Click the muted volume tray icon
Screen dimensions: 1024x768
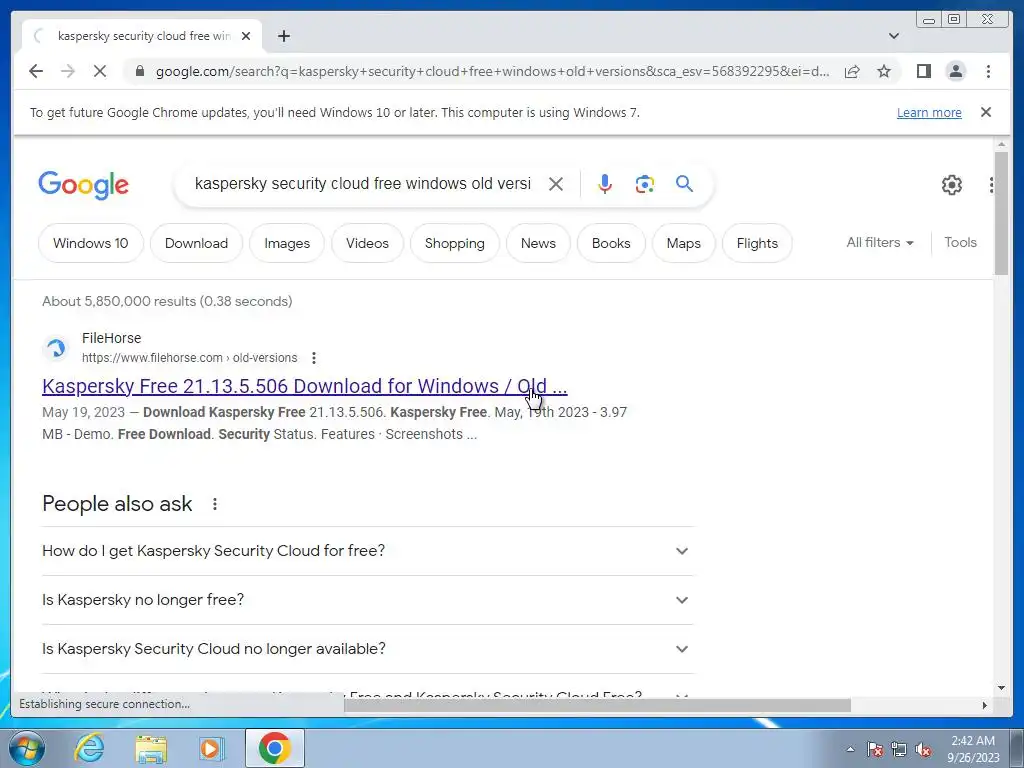(x=923, y=749)
